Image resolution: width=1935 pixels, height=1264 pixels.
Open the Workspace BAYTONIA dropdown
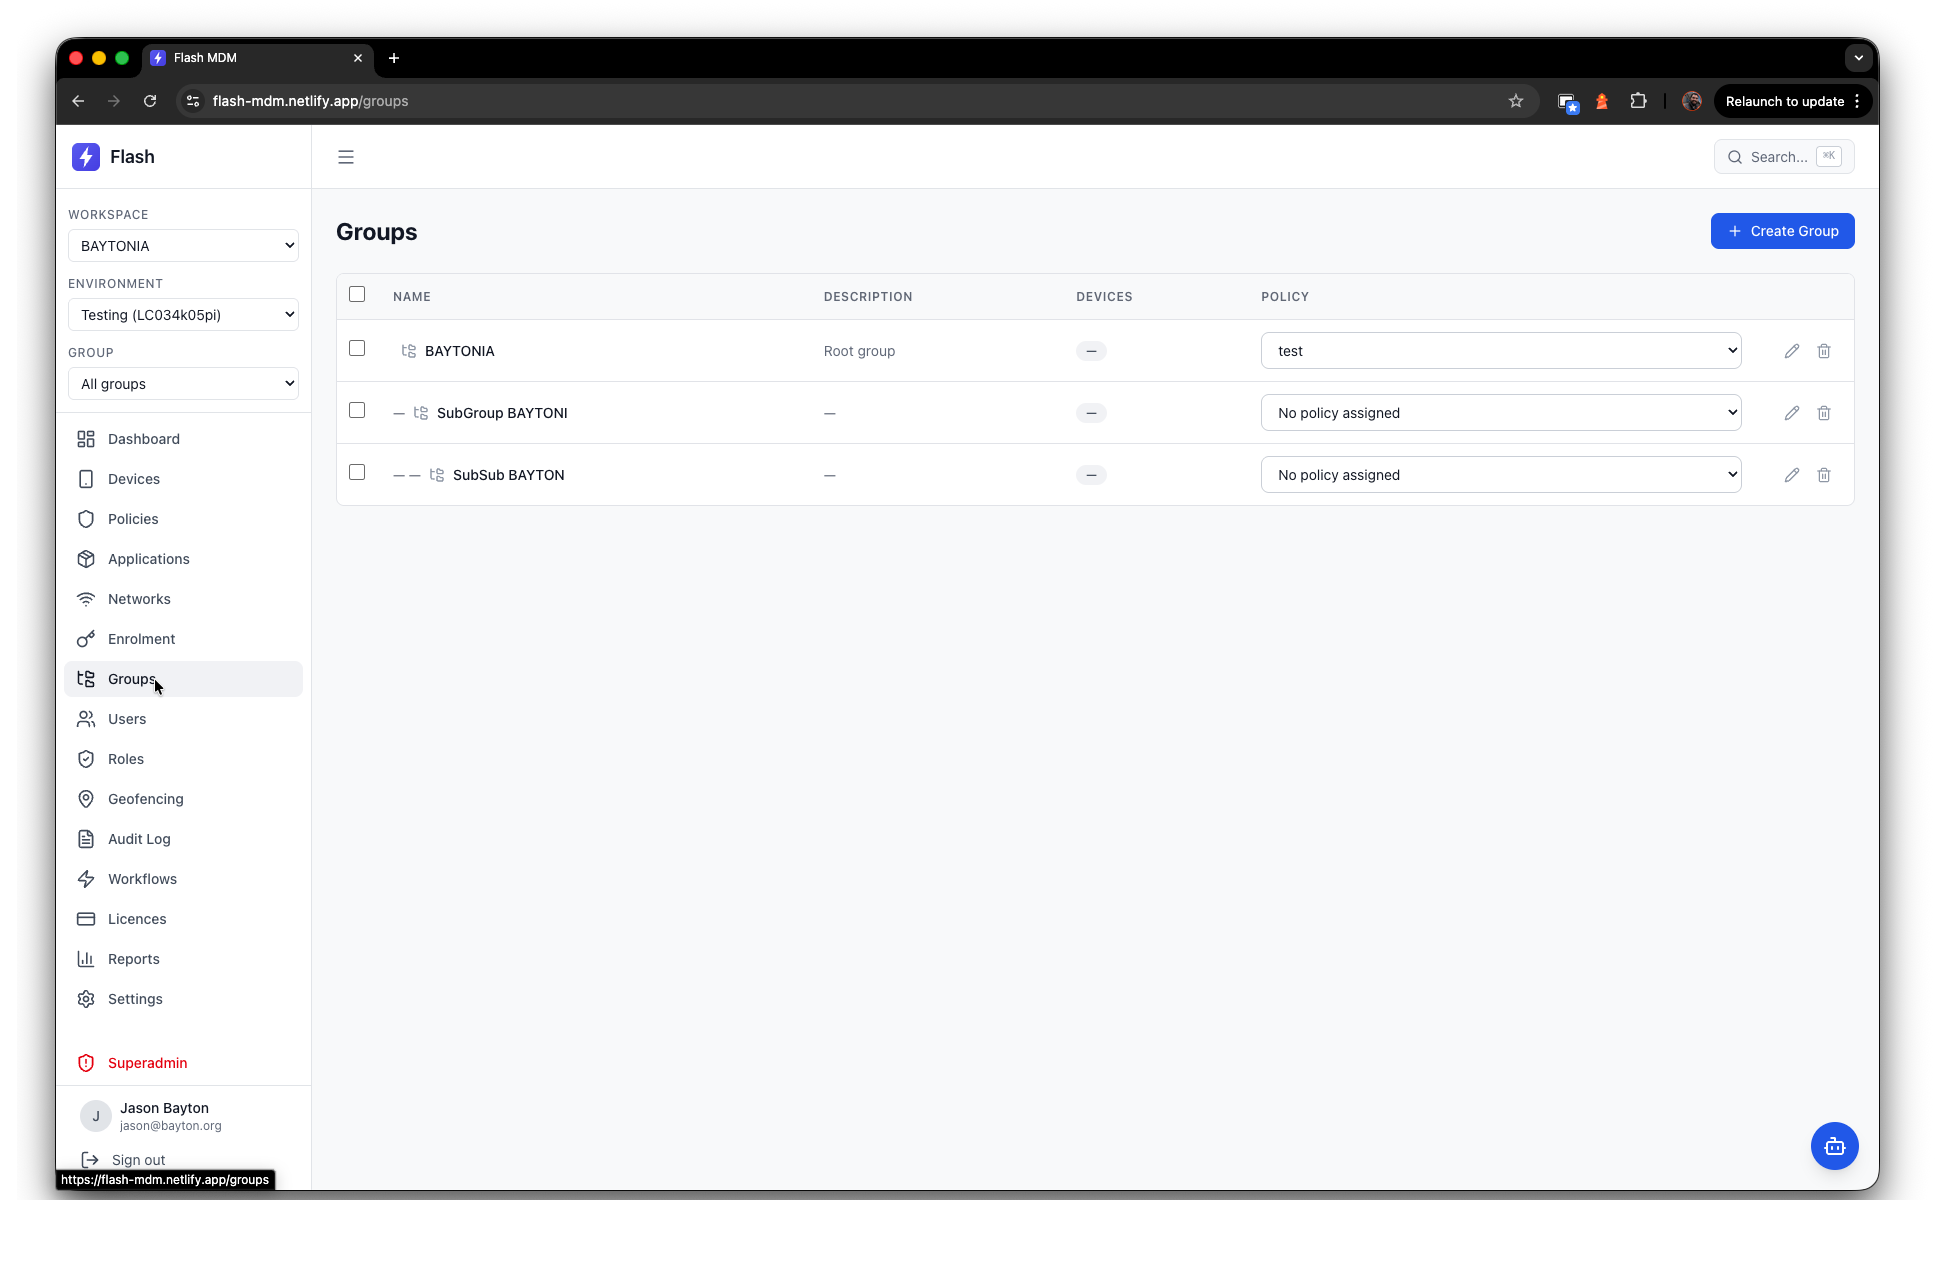coord(183,246)
